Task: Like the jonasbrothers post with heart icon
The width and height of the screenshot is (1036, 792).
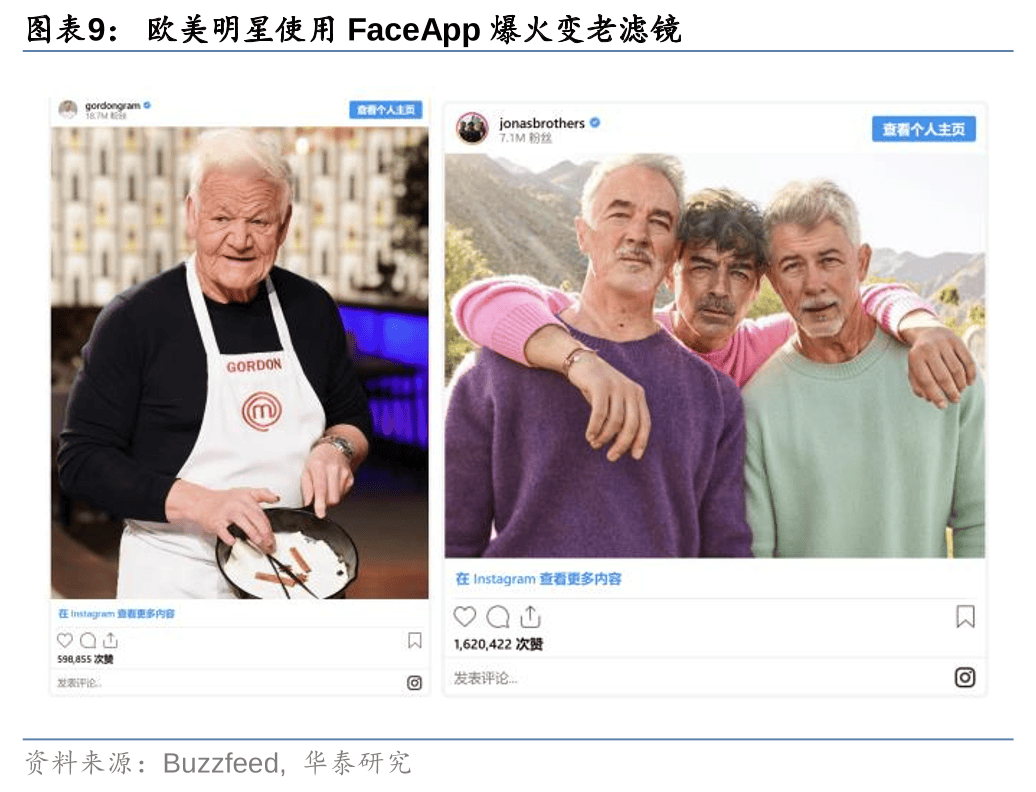Action: (x=465, y=617)
